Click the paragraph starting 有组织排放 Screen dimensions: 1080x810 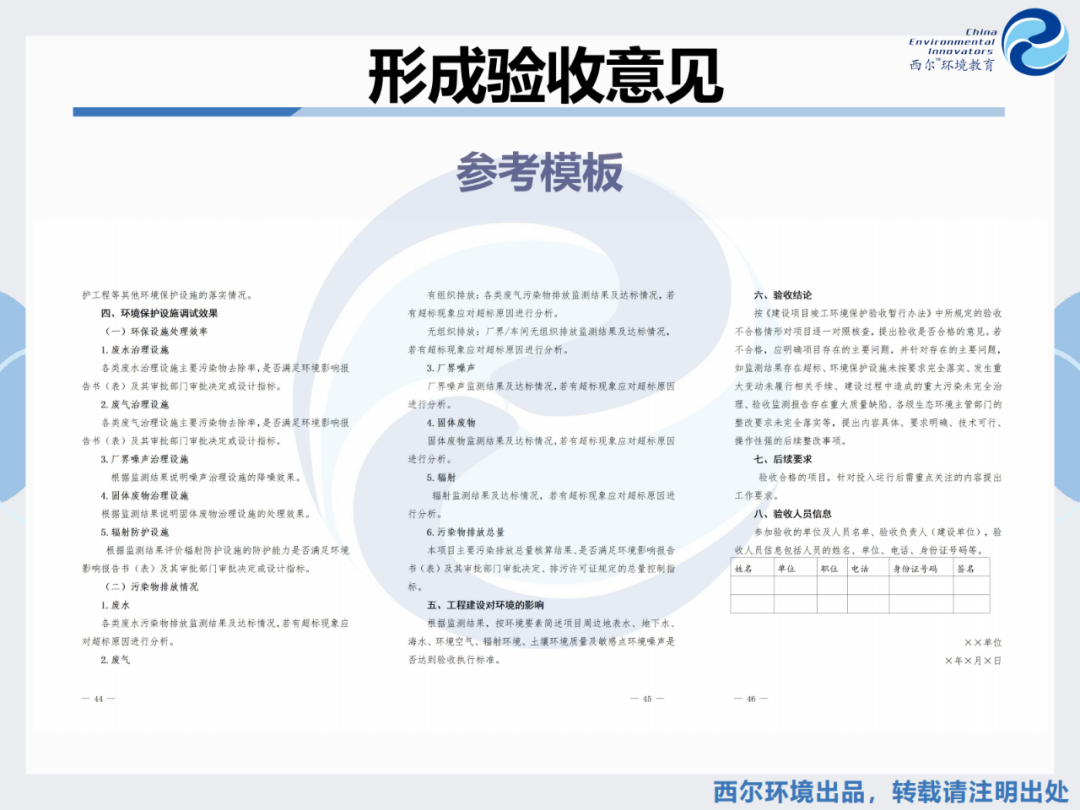541,304
